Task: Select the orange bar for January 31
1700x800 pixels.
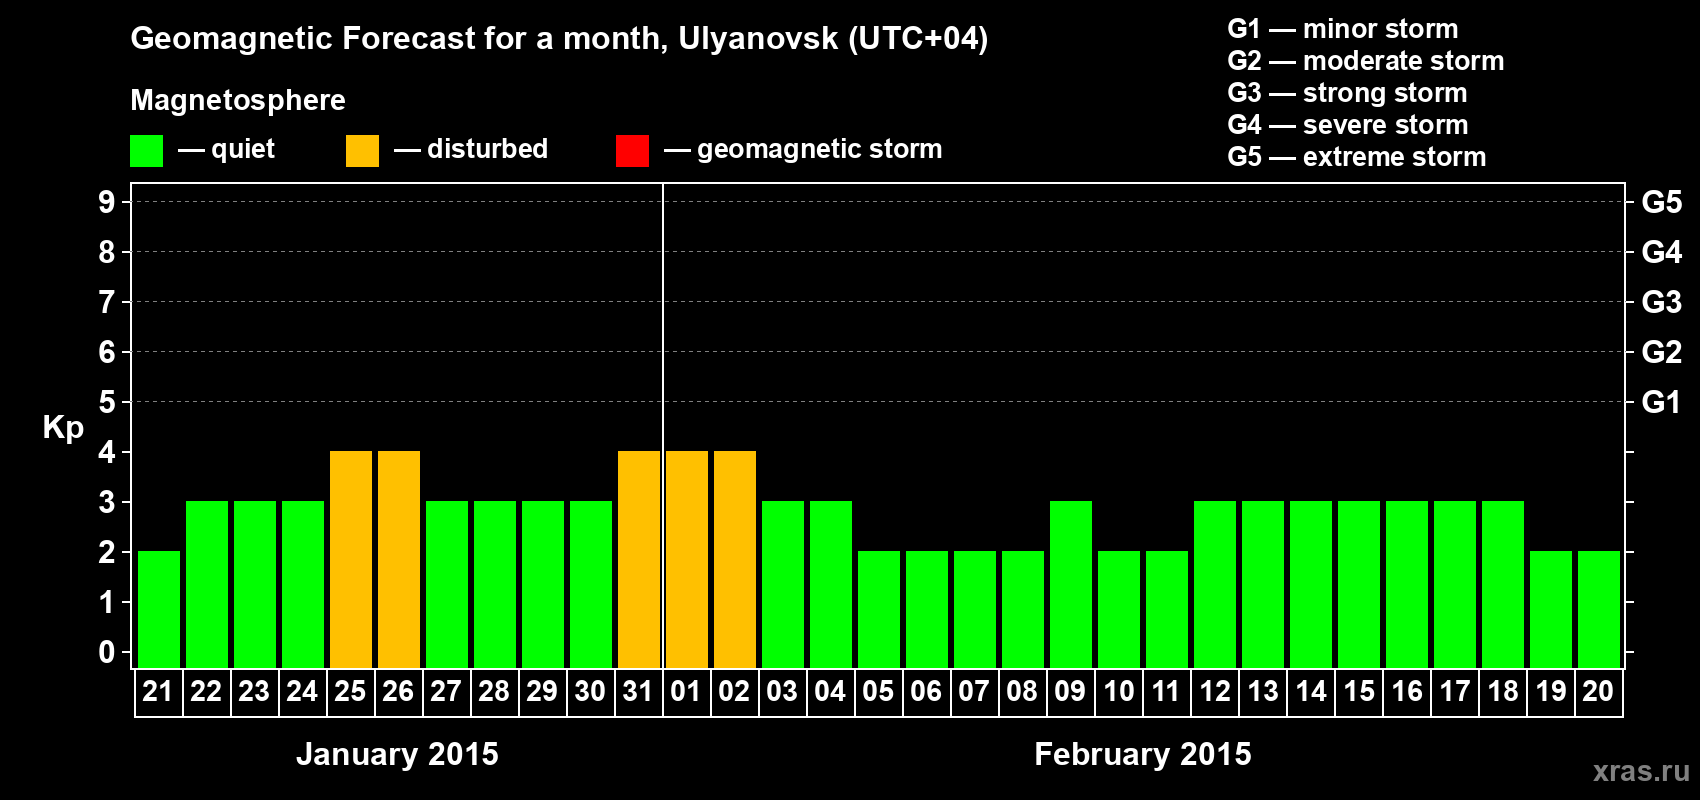Action: 639,559
